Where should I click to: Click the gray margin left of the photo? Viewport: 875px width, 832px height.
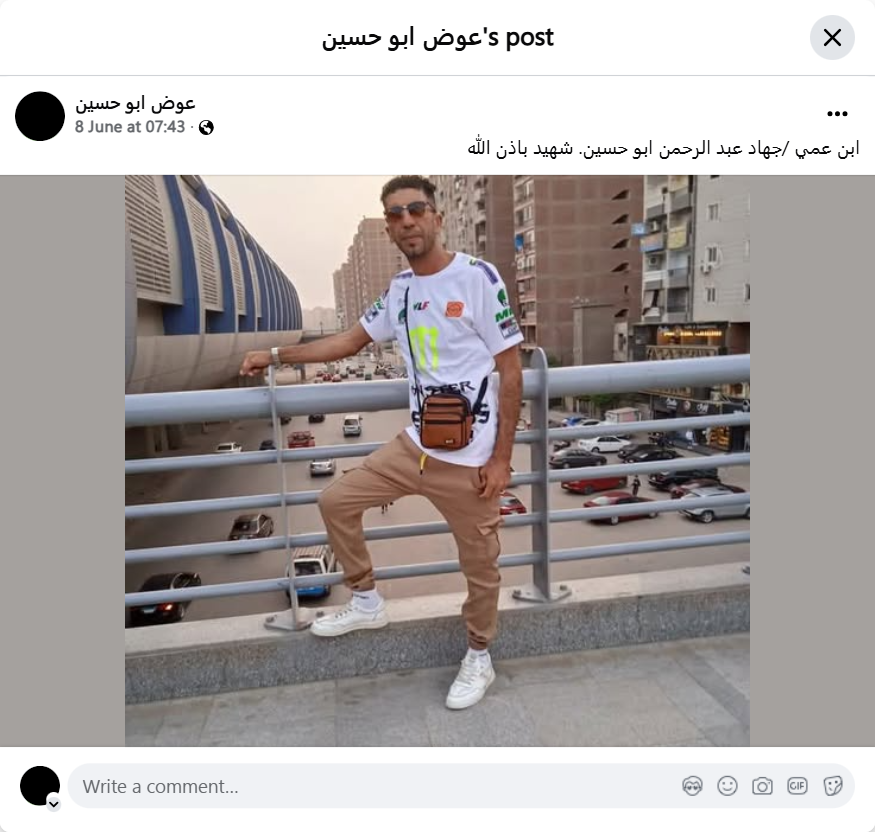pos(62,461)
